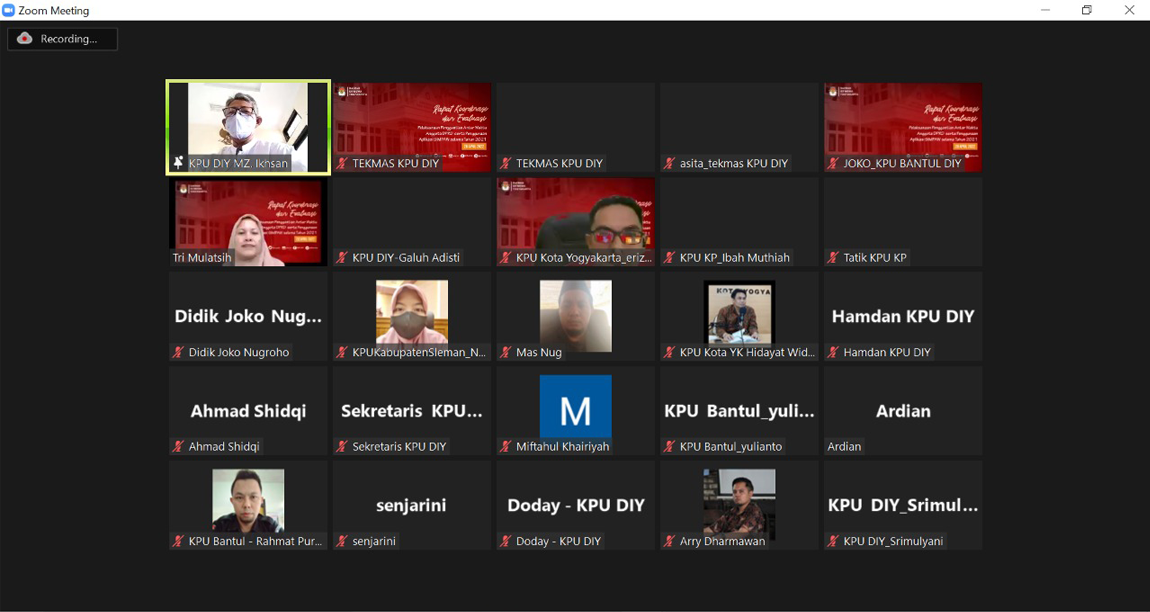Click the KPU Bantul - Rahmat profile photo
Image resolution: width=1150 pixels, height=612 pixels.
click(x=248, y=499)
